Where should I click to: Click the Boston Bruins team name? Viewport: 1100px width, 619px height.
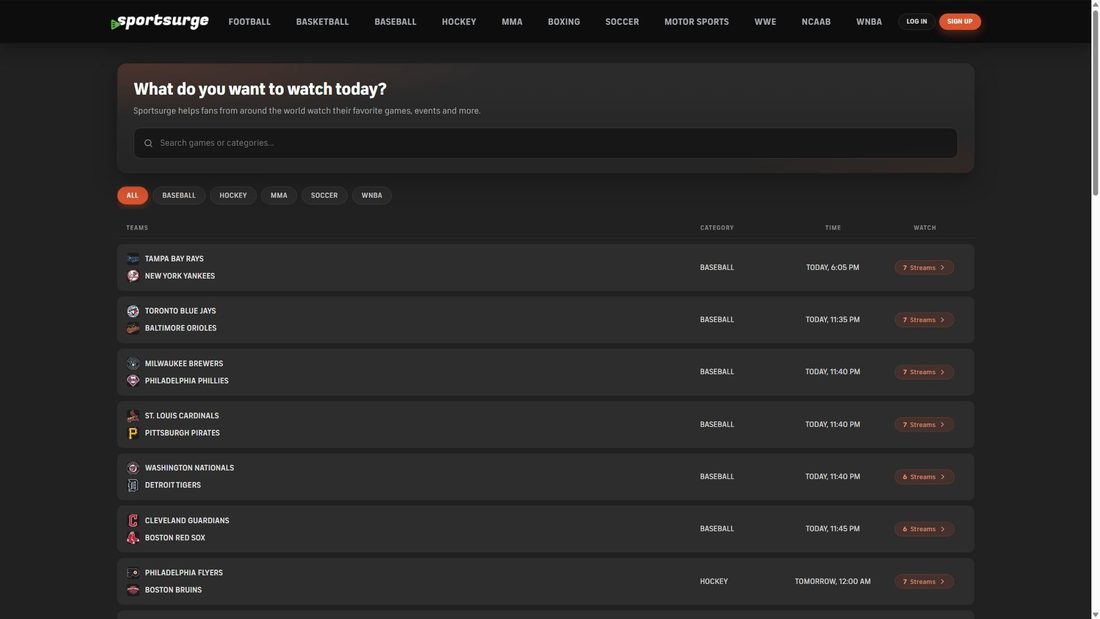(173, 590)
